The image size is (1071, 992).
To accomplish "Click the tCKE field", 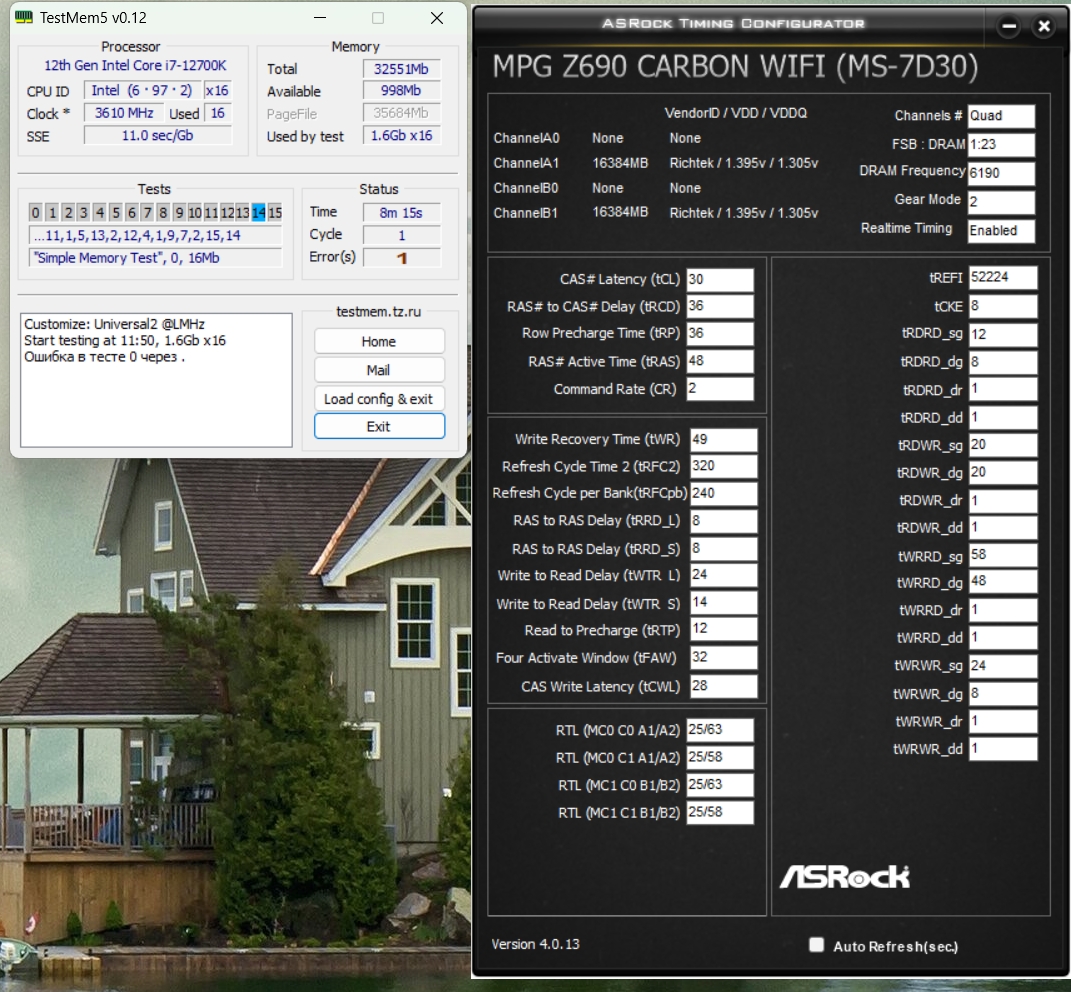I will pos(1003,306).
